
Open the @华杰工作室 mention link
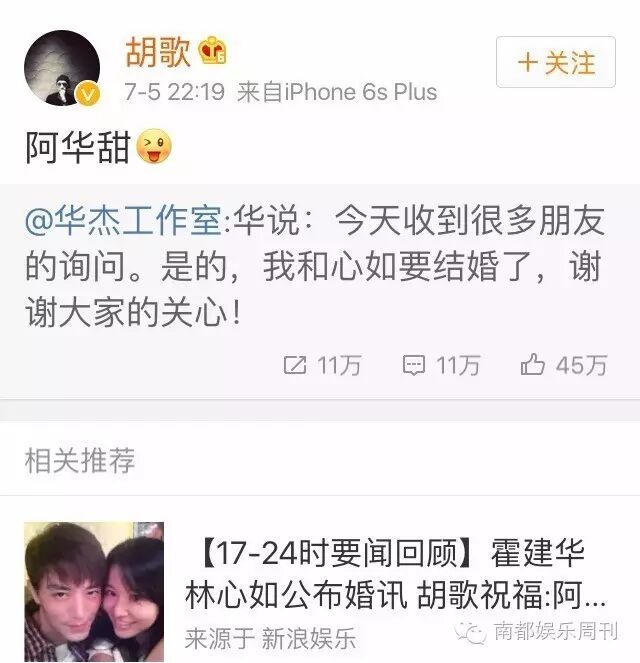point(123,221)
